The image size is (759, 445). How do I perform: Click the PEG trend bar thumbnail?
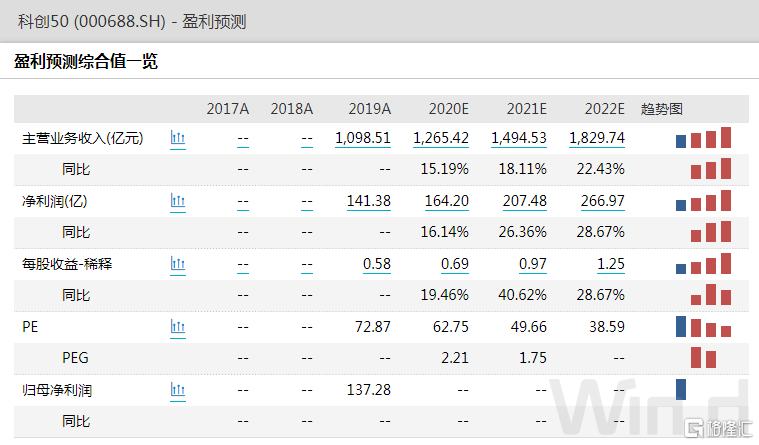[703, 357]
